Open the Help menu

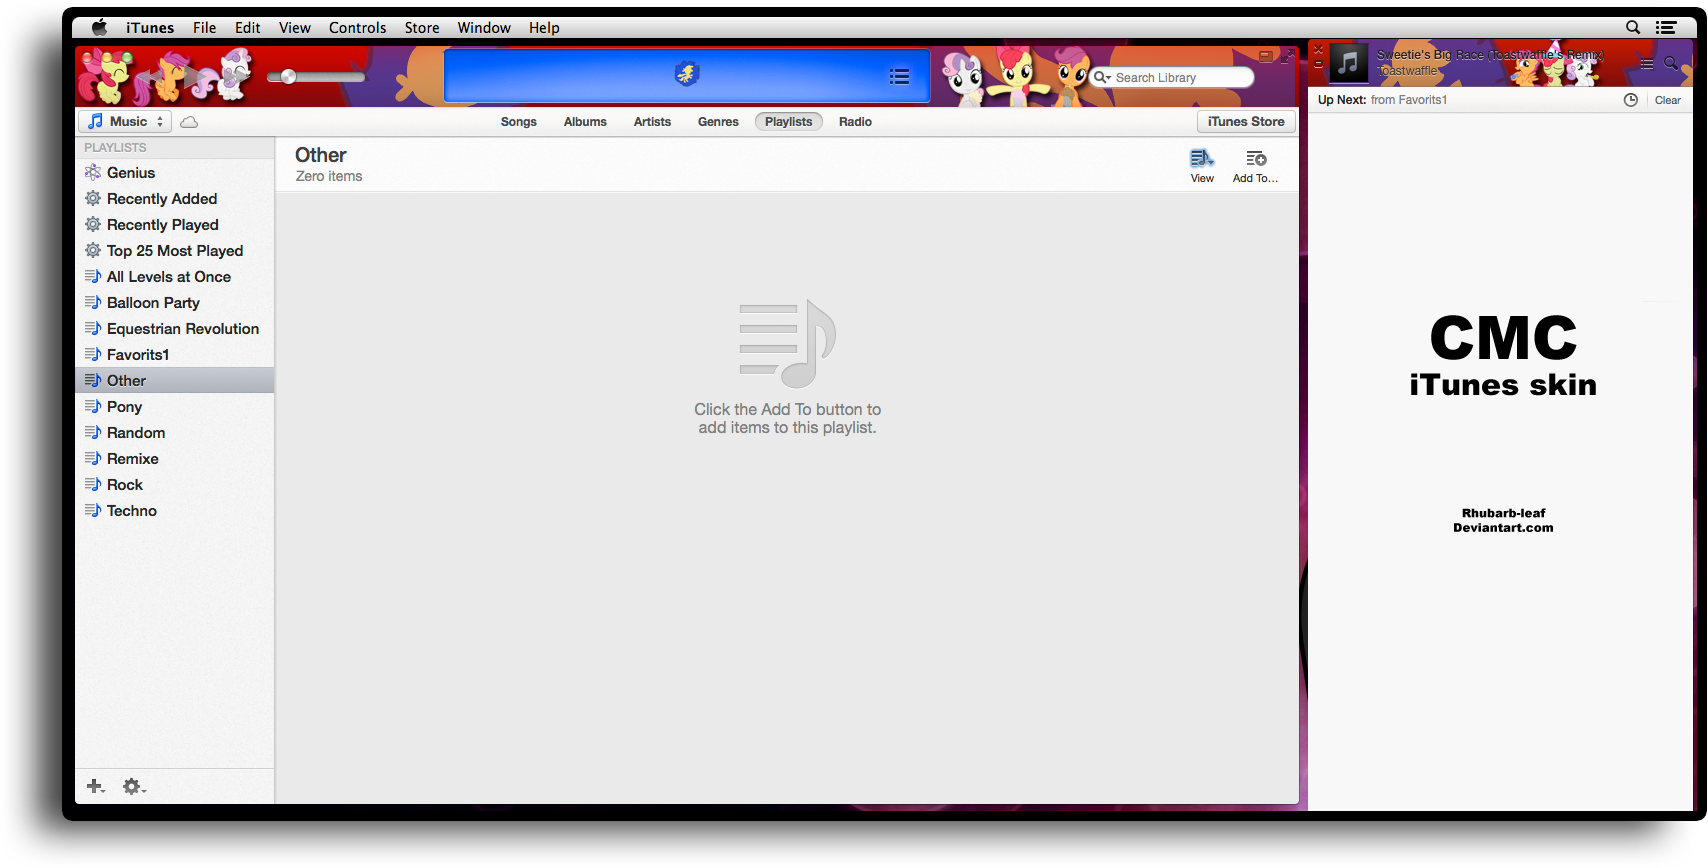pos(544,27)
